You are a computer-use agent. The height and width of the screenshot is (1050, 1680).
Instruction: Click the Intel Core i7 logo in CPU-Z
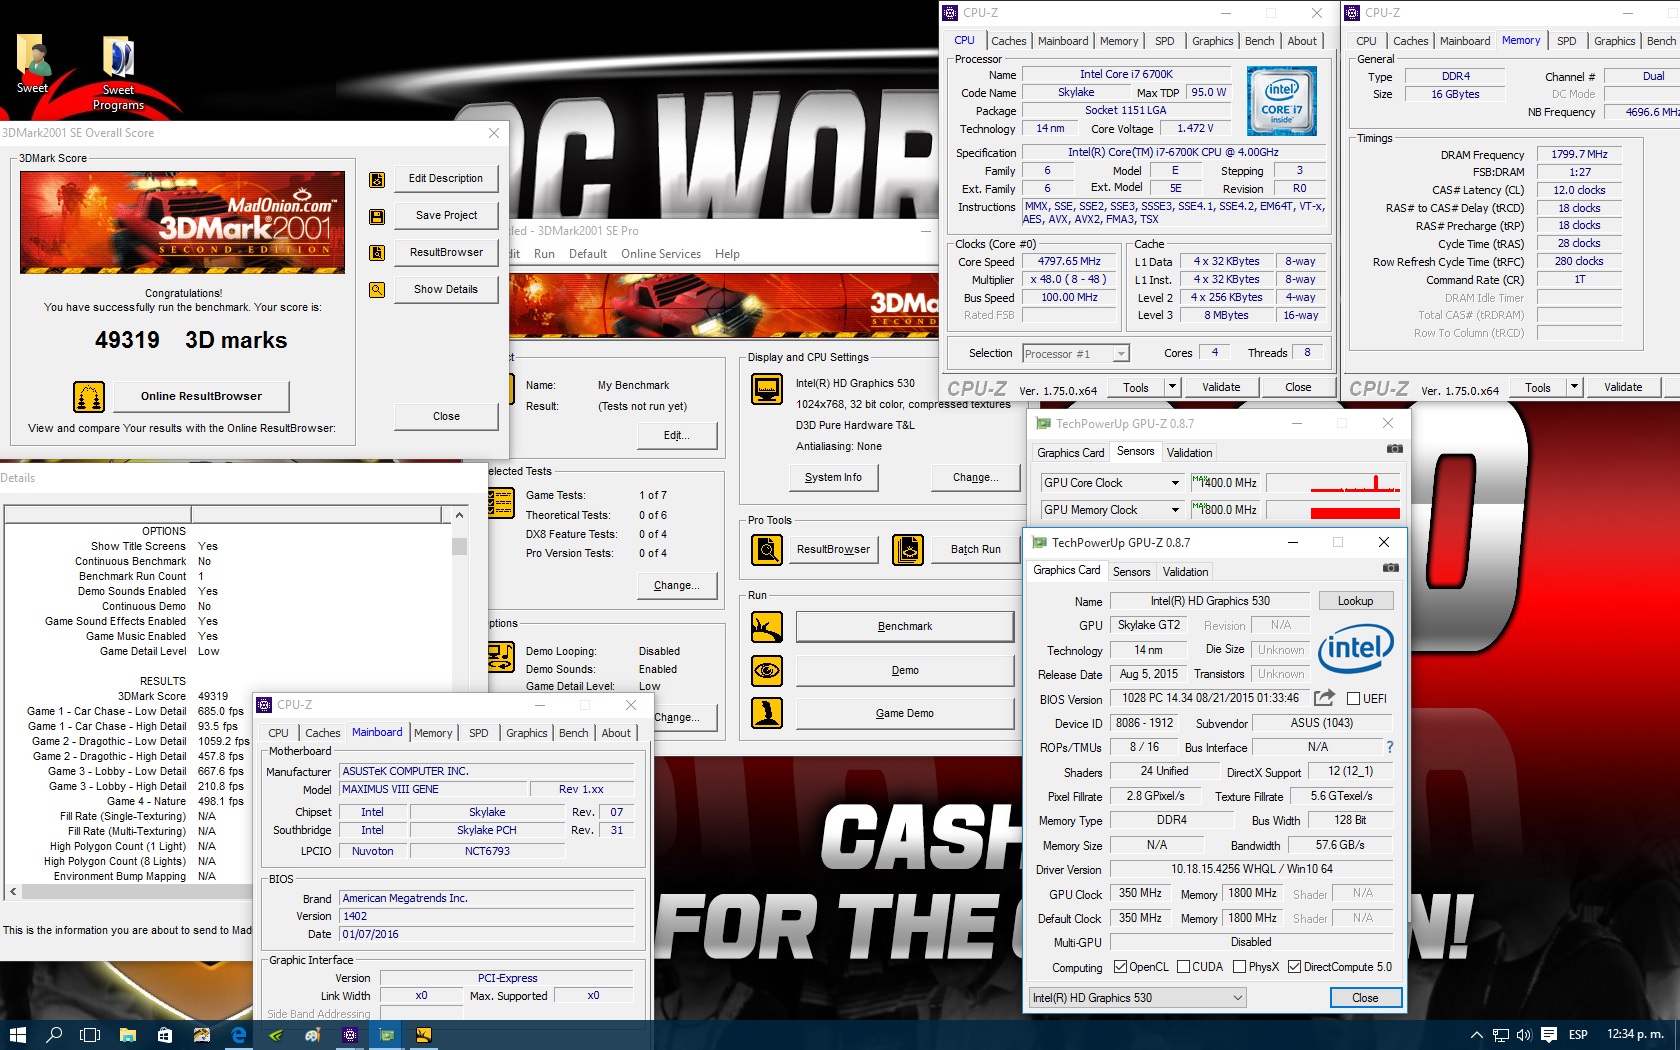[x=1281, y=101]
